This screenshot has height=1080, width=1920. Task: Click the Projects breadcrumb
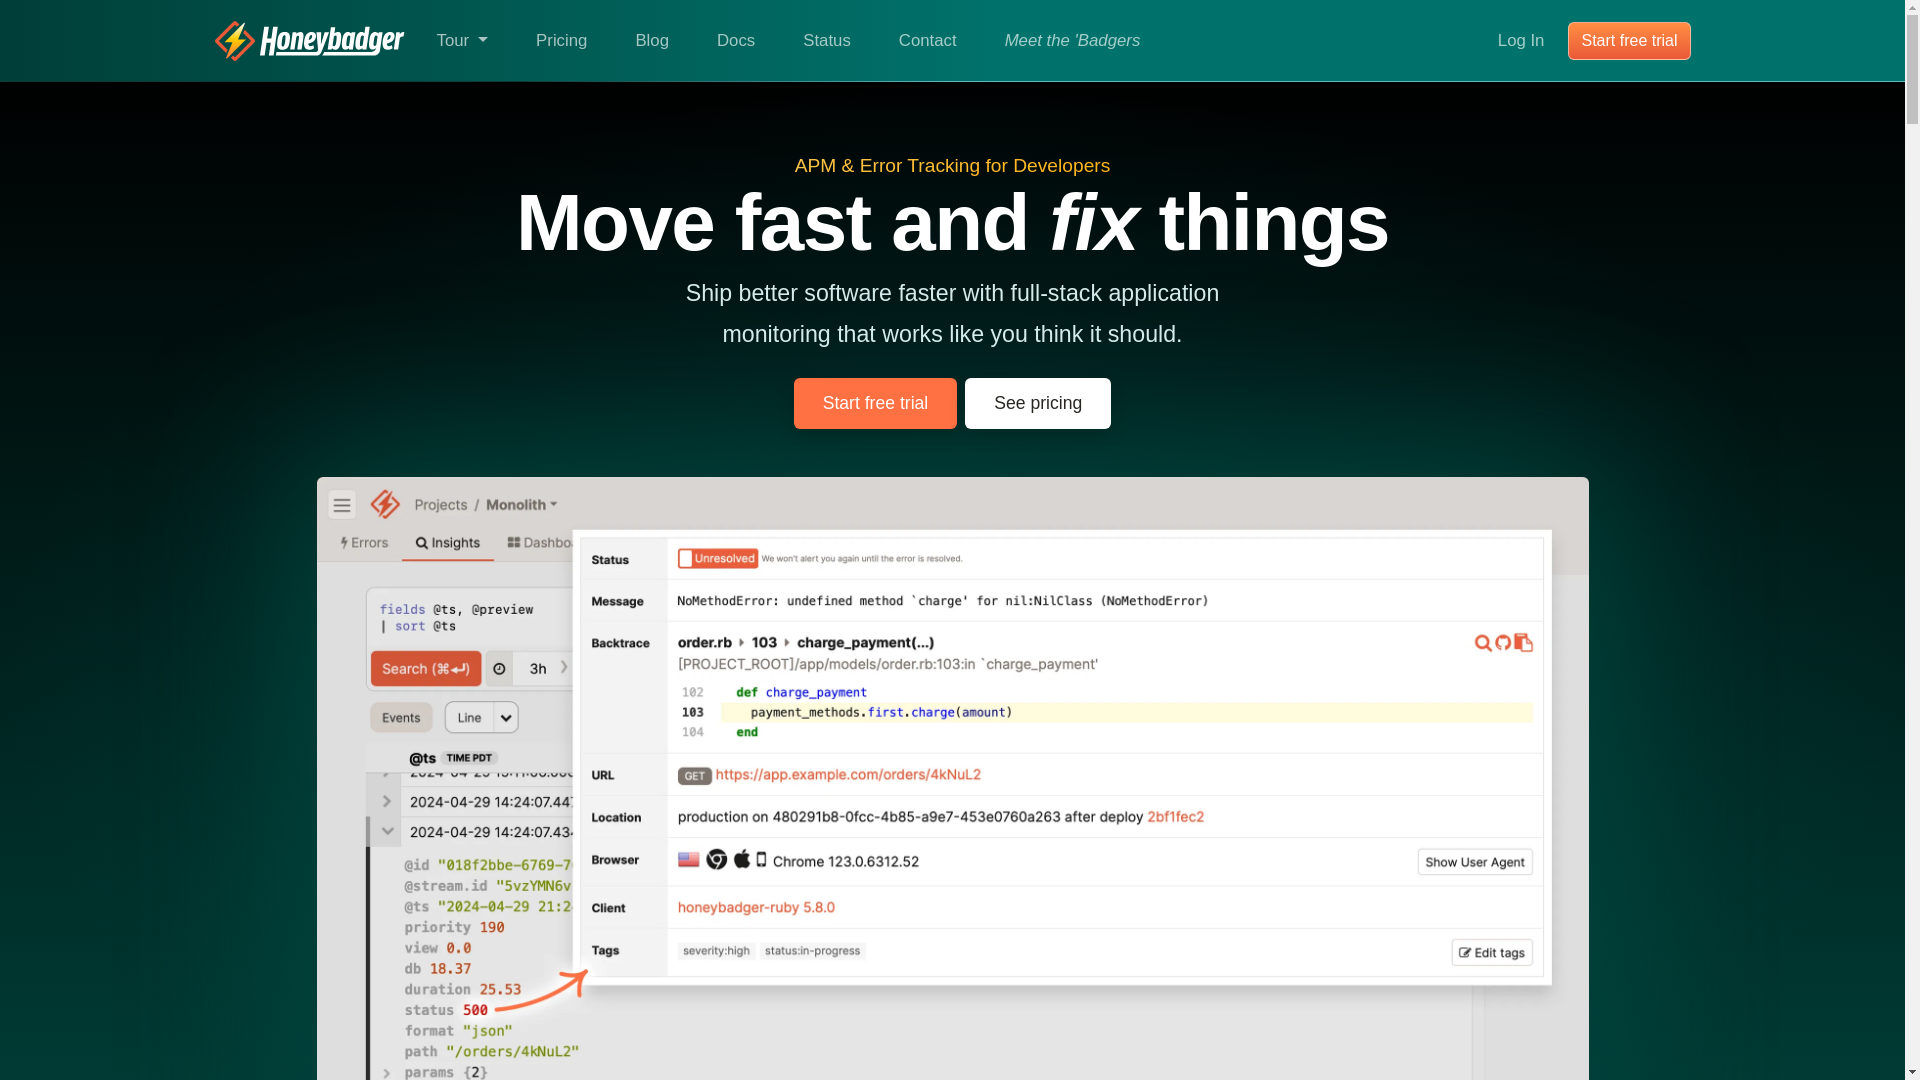click(x=441, y=505)
